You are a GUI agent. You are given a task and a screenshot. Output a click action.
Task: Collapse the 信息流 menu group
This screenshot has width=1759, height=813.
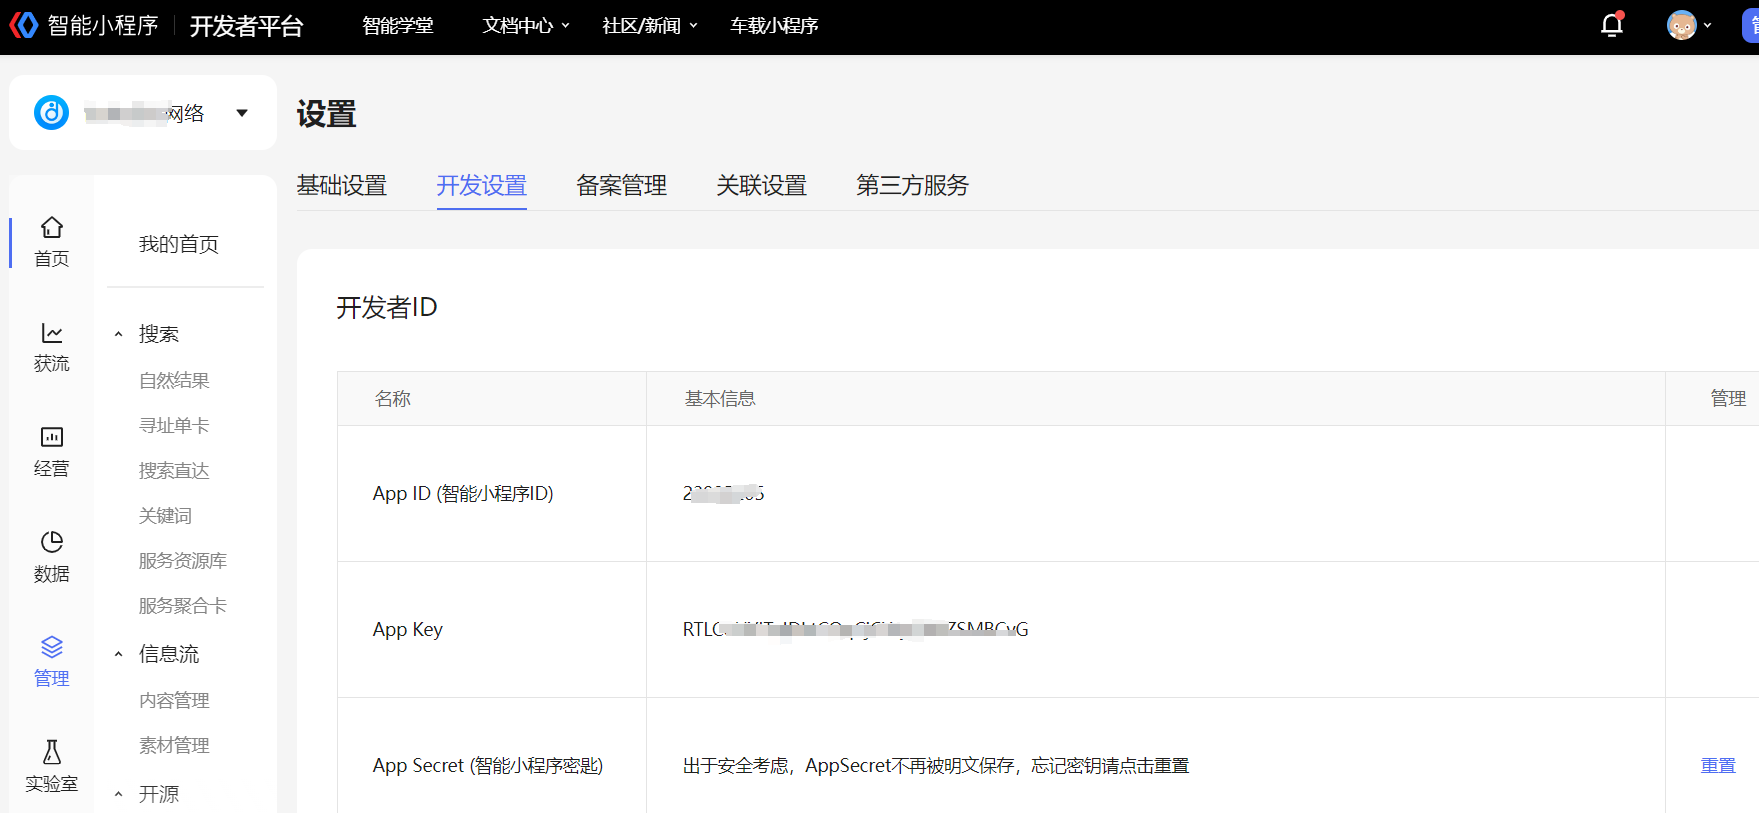119,654
